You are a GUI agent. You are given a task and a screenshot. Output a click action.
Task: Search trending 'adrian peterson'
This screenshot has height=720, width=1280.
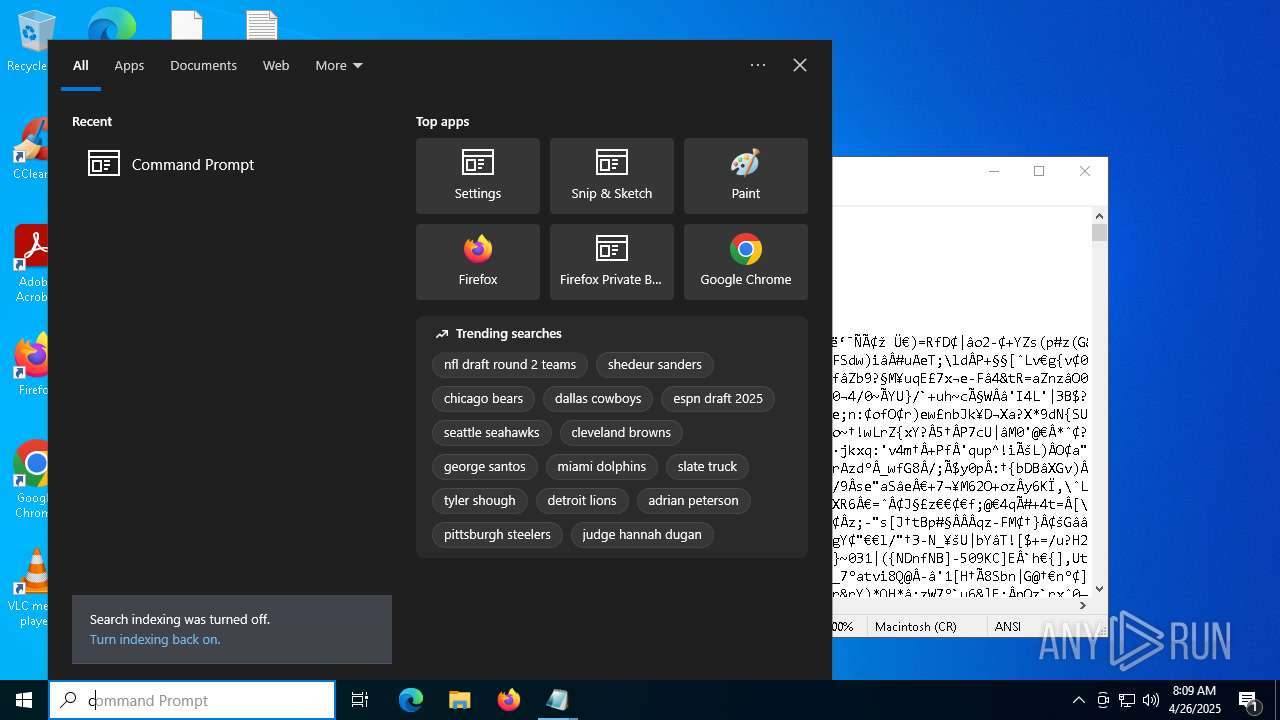[693, 501]
